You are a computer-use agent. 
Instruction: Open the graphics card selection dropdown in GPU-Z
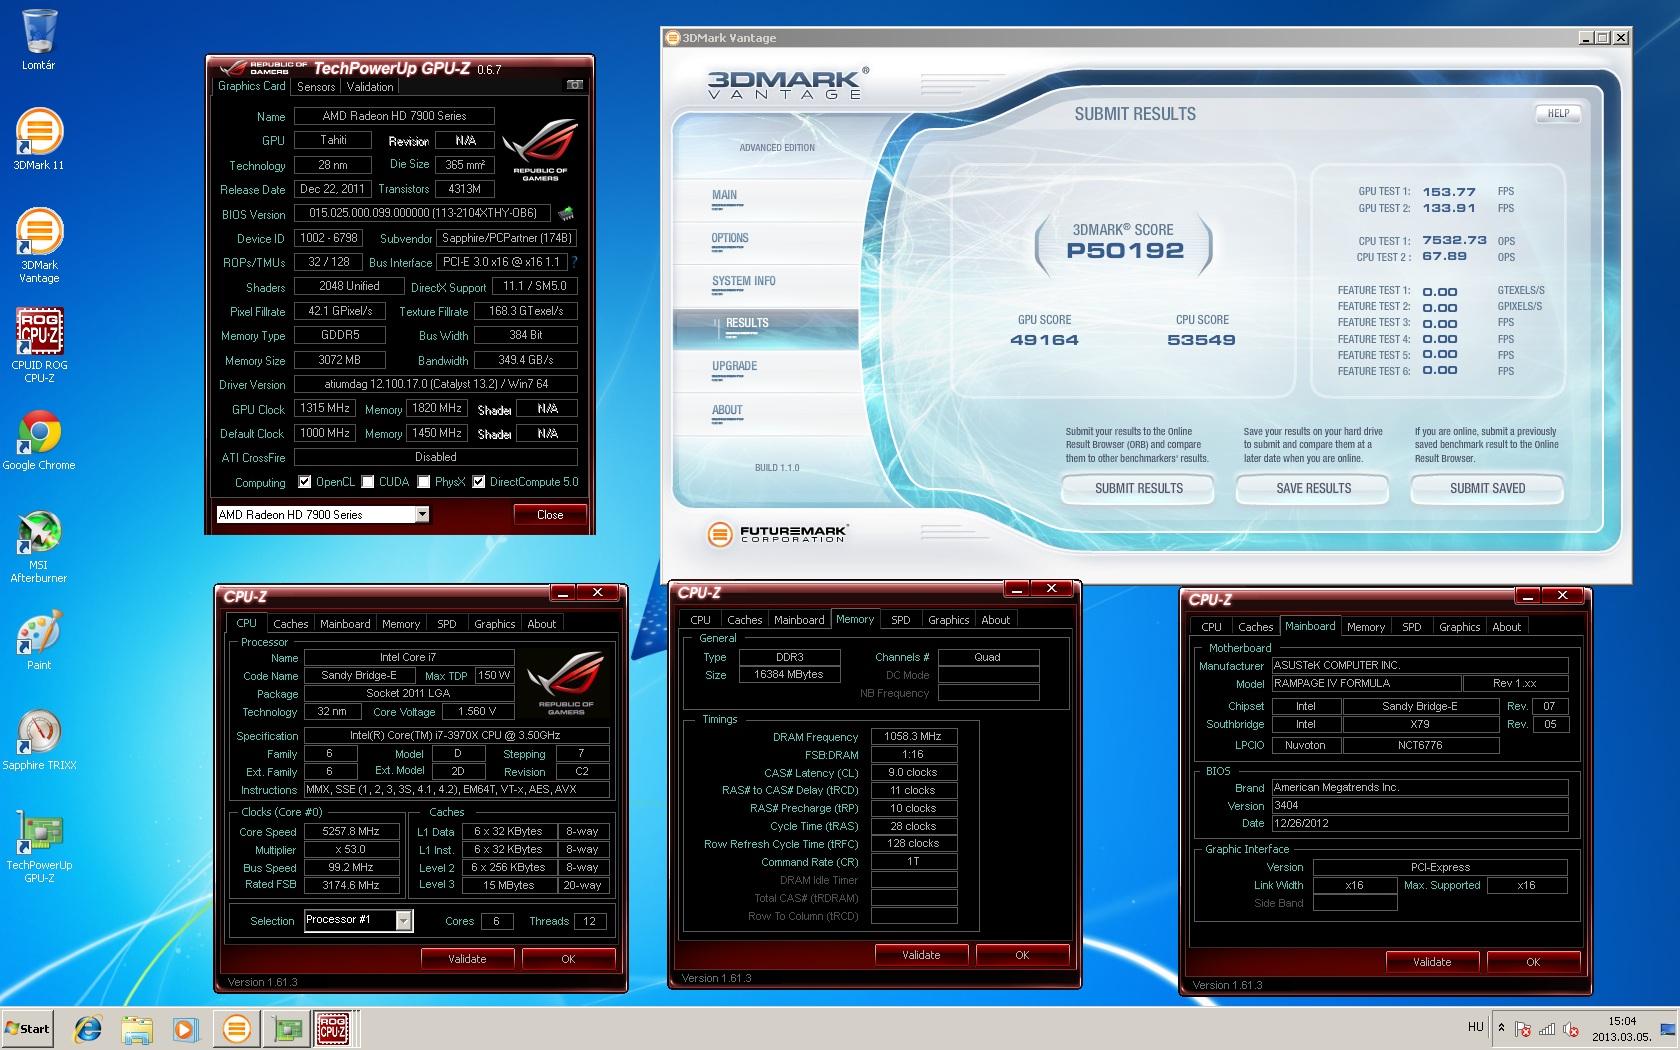pyautogui.click(x=422, y=514)
